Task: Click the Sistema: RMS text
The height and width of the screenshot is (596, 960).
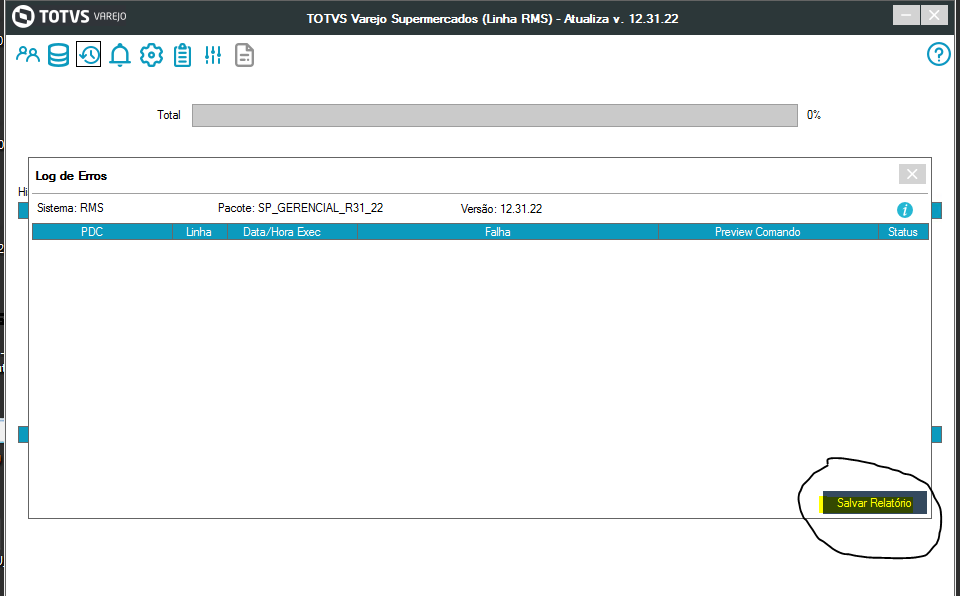Action: click(70, 208)
